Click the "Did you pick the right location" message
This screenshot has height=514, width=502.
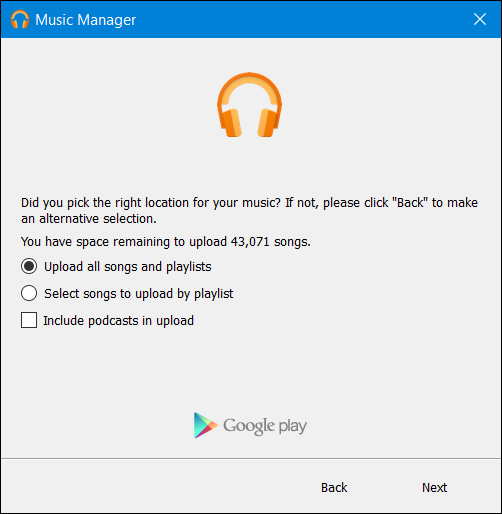[249, 210]
